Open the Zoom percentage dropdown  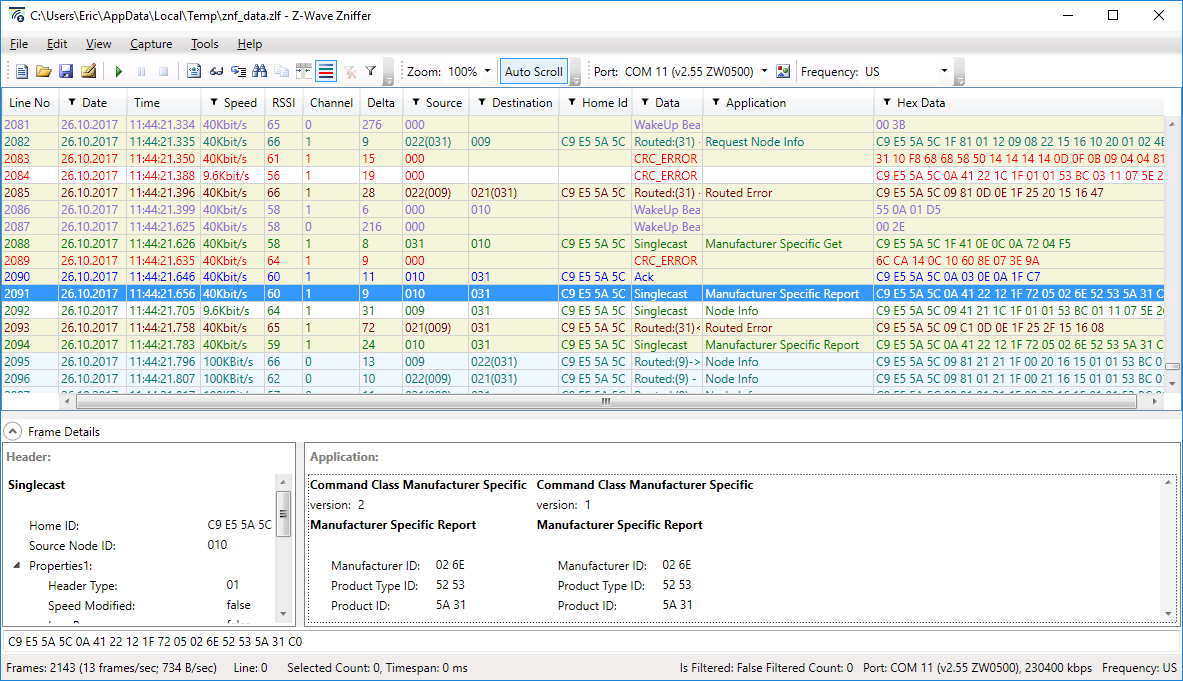pyautogui.click(x=487, y=72)
